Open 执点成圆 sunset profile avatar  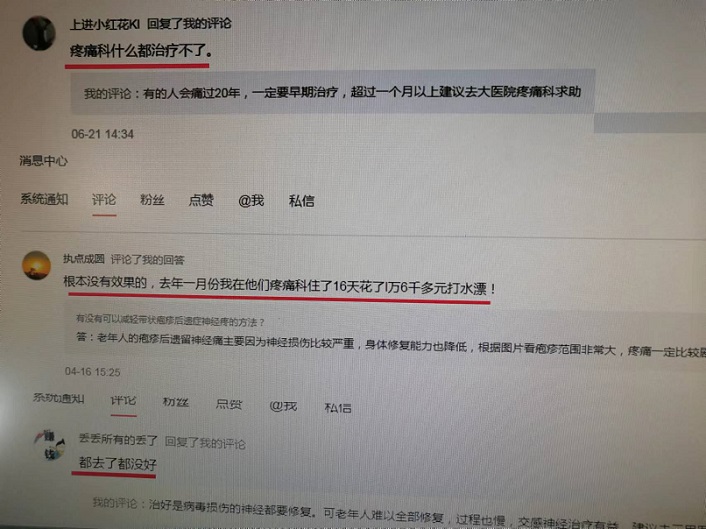click(x=36, y=265)
